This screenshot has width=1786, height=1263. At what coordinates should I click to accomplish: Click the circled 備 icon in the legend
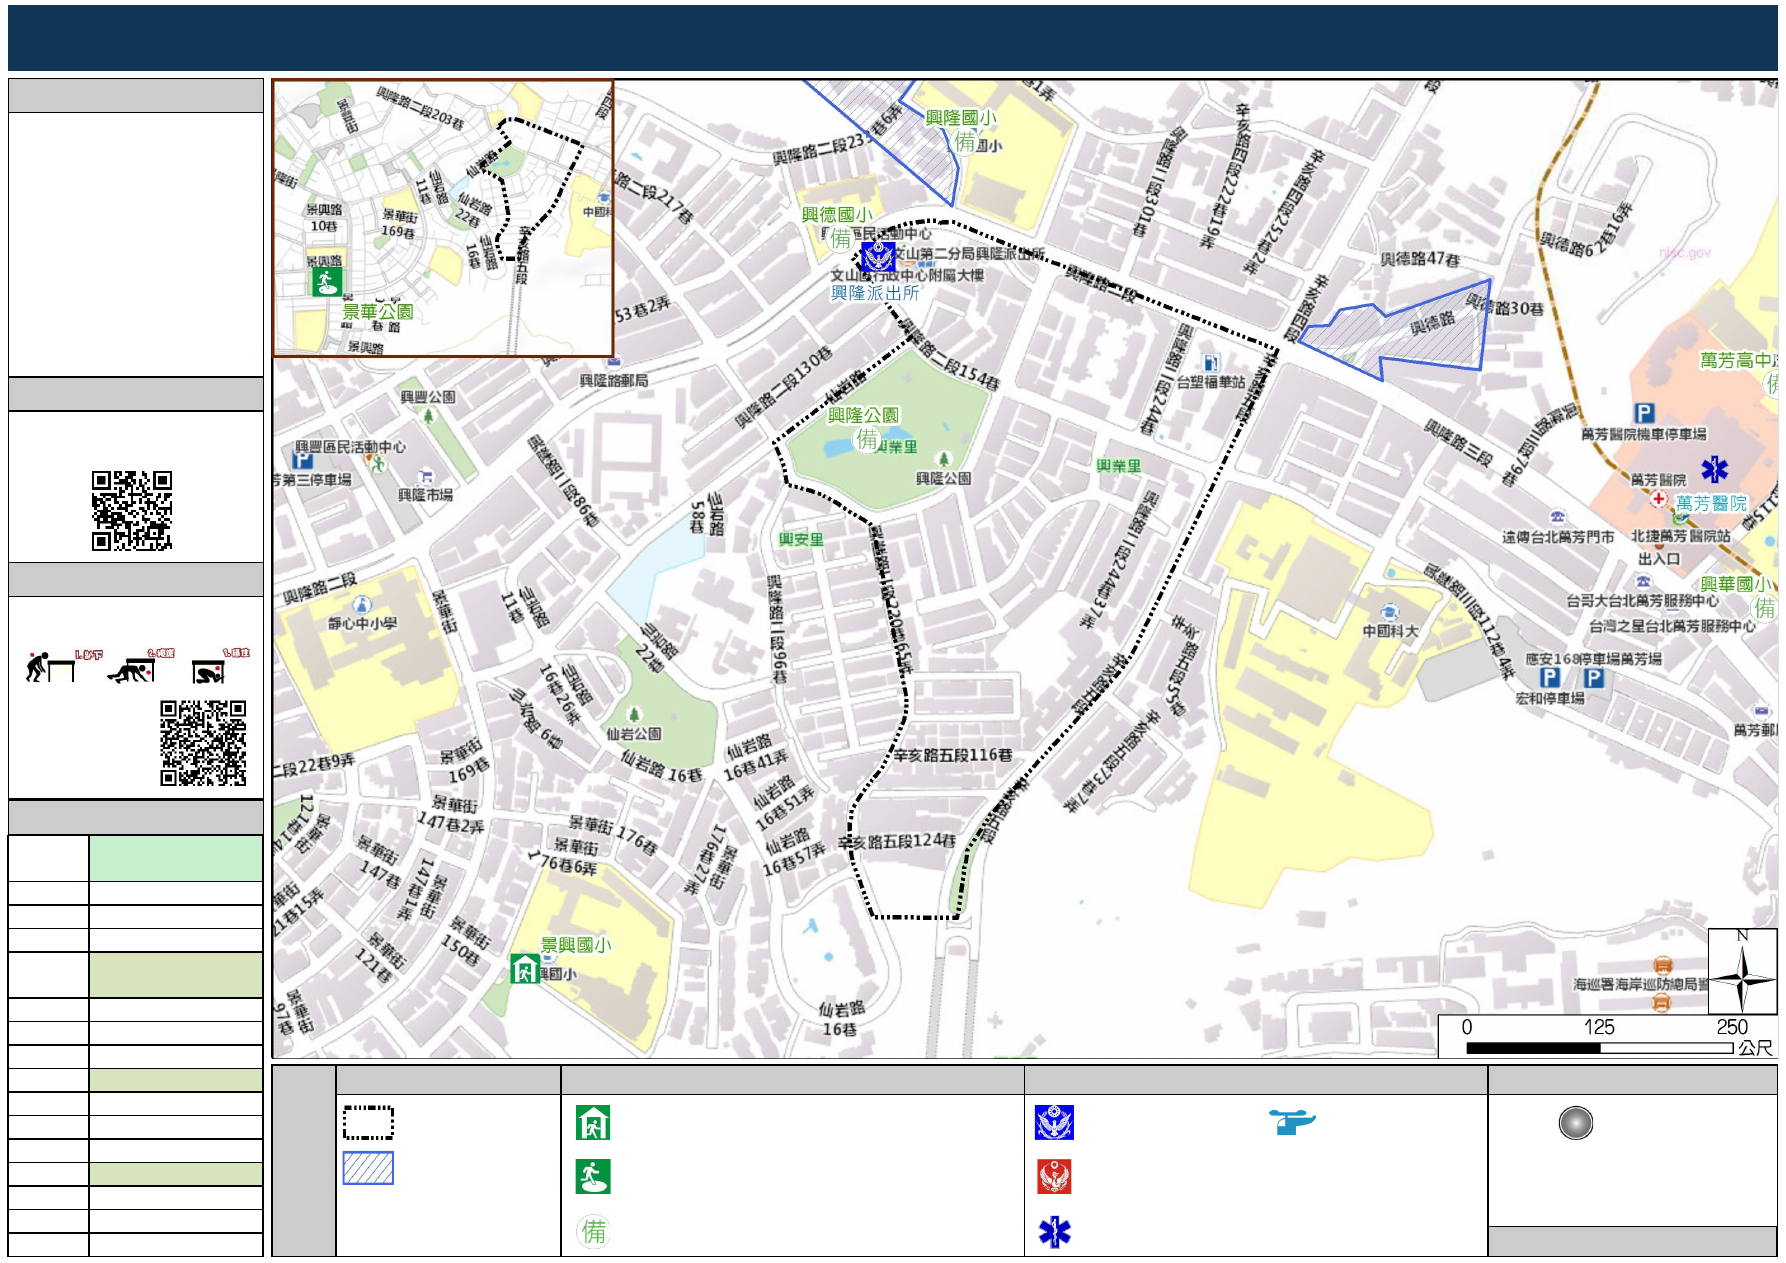(593, 1231)
